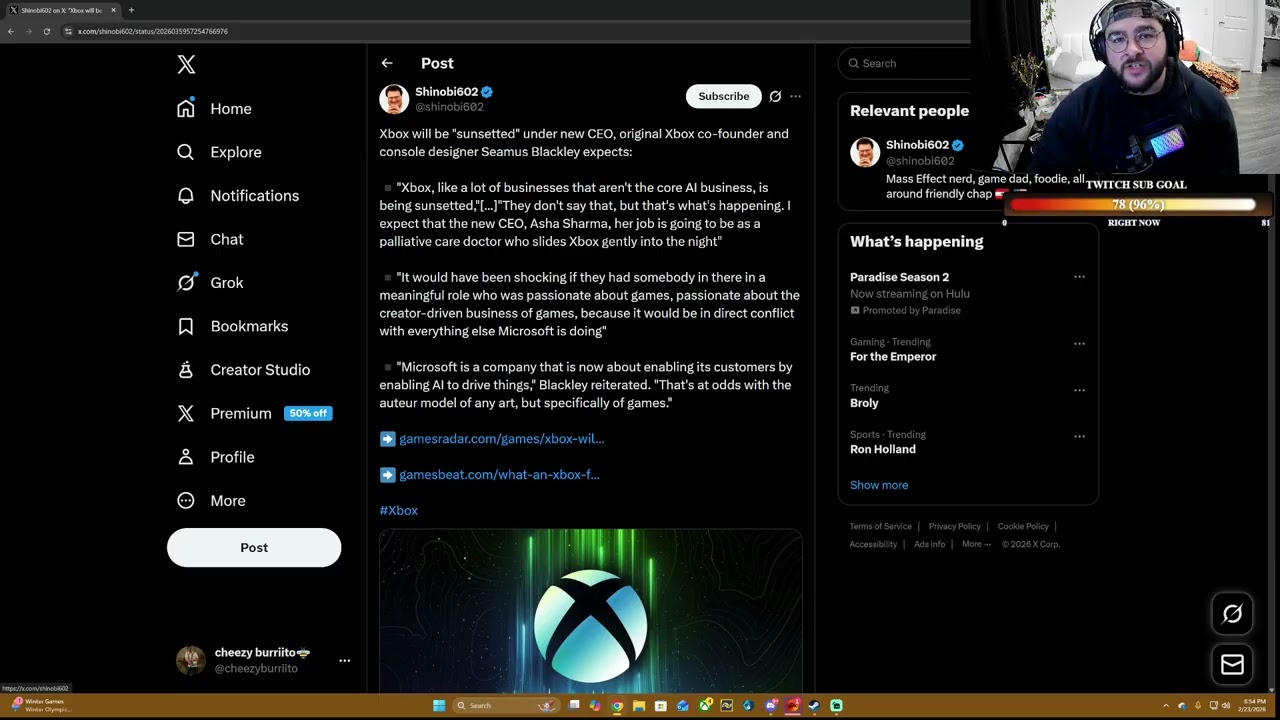The width and height of the screenshot is (1280, 720).
Task: Open Shinobi602 in Relevant people
Action: click(x=917, y=145)
